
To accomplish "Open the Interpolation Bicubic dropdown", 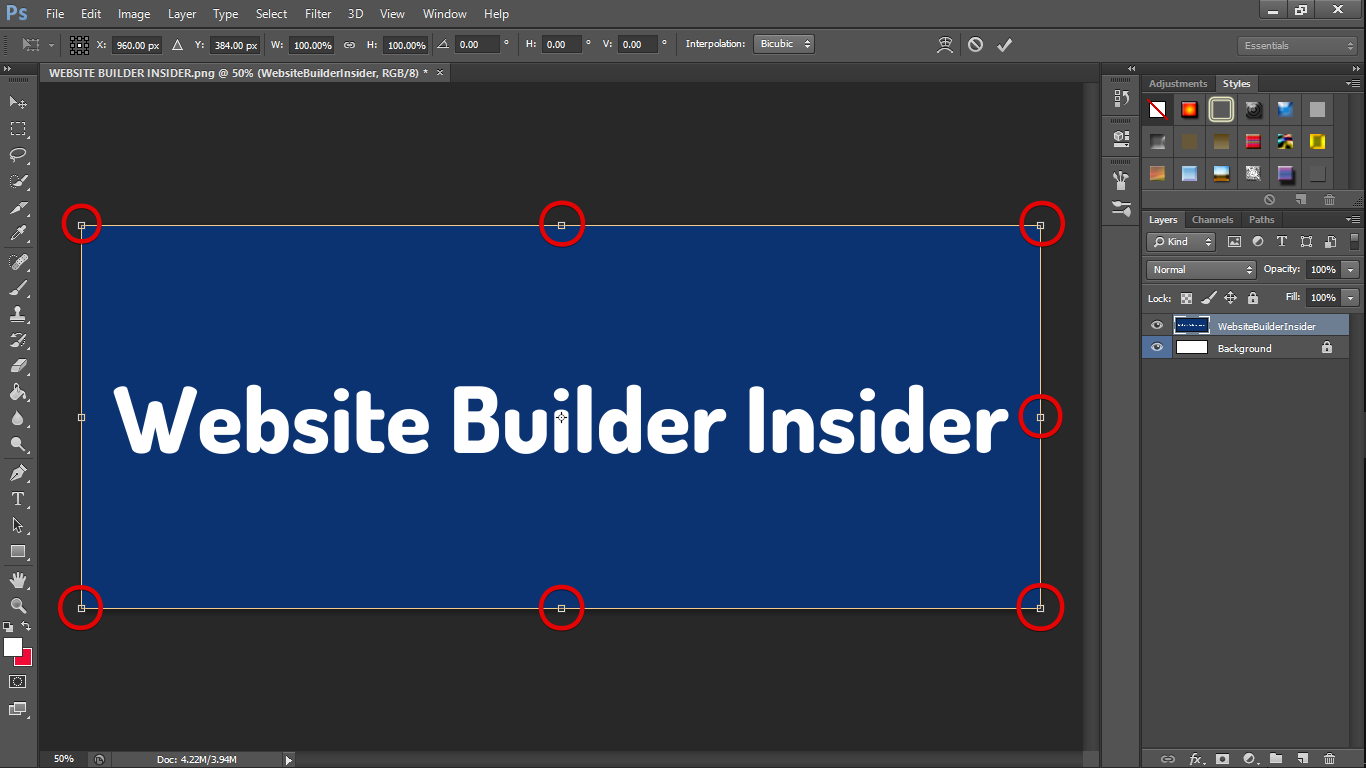I will pyautogui.click(x=785, y=45).
